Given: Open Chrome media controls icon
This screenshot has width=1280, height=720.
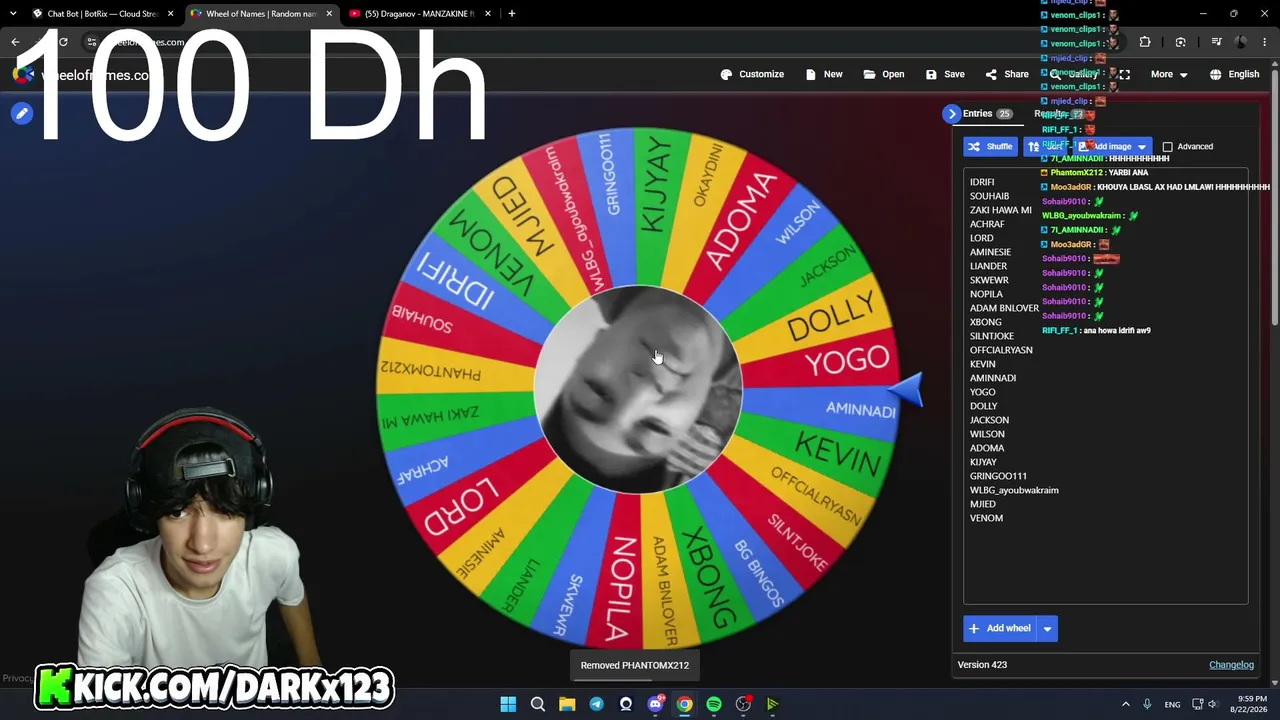Looking at the screenshot, I should [x=1216, y=42].
